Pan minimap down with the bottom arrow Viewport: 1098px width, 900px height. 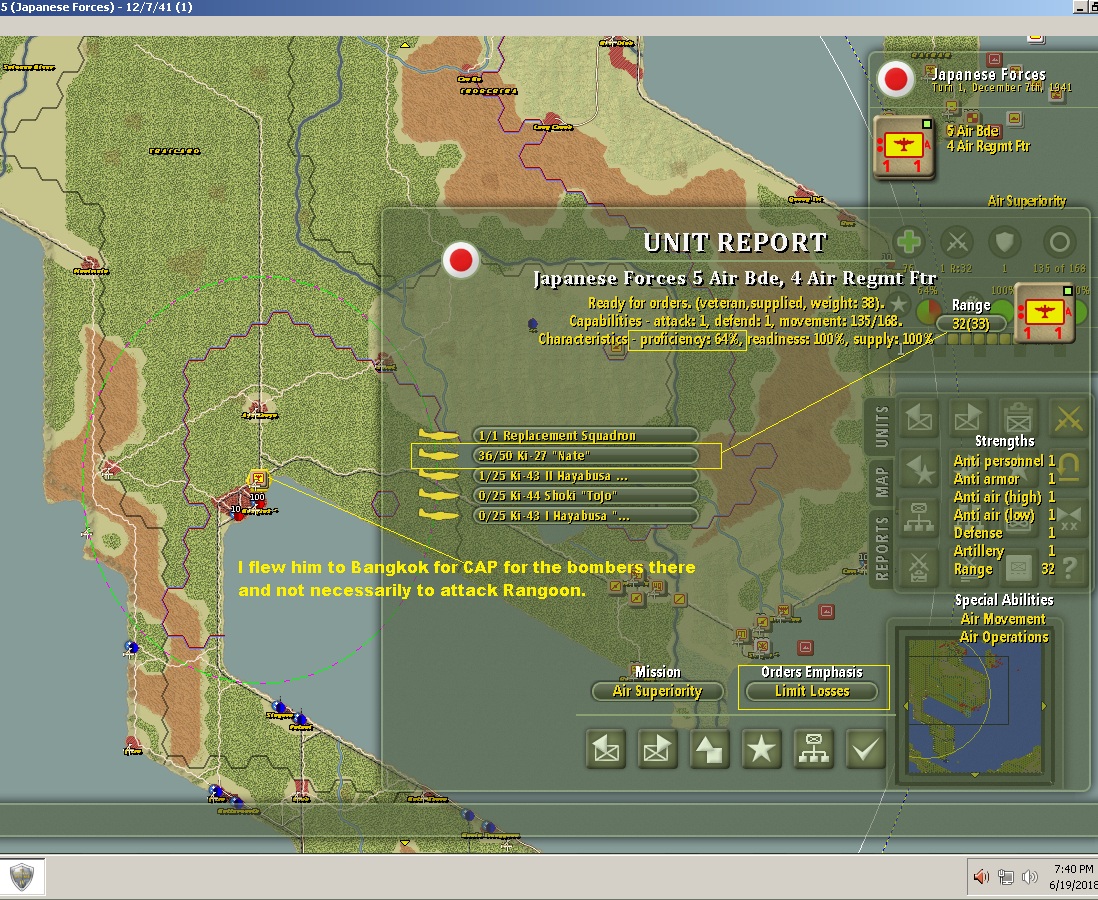click(975, 775)
